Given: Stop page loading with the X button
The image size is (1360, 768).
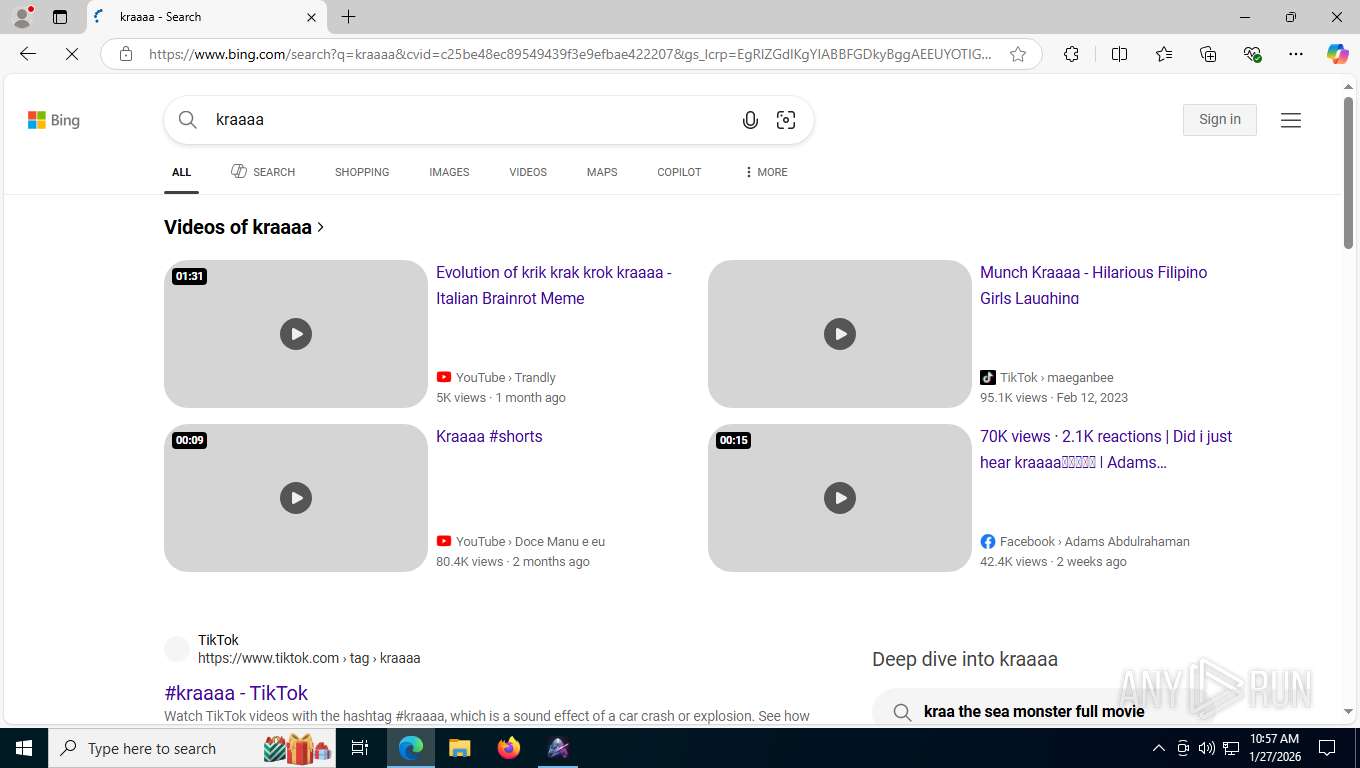Looking at the screenshot, I should (72, 54).
